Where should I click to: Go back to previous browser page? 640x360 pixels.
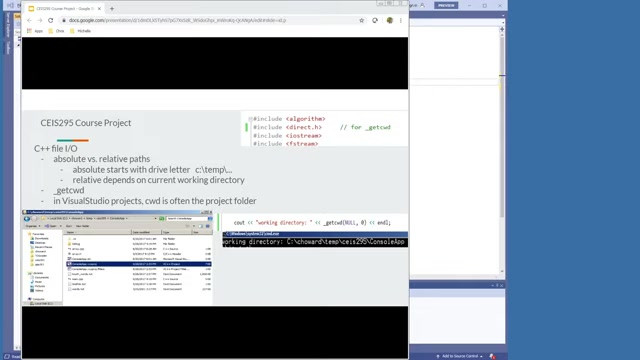[x=29, y=20]
